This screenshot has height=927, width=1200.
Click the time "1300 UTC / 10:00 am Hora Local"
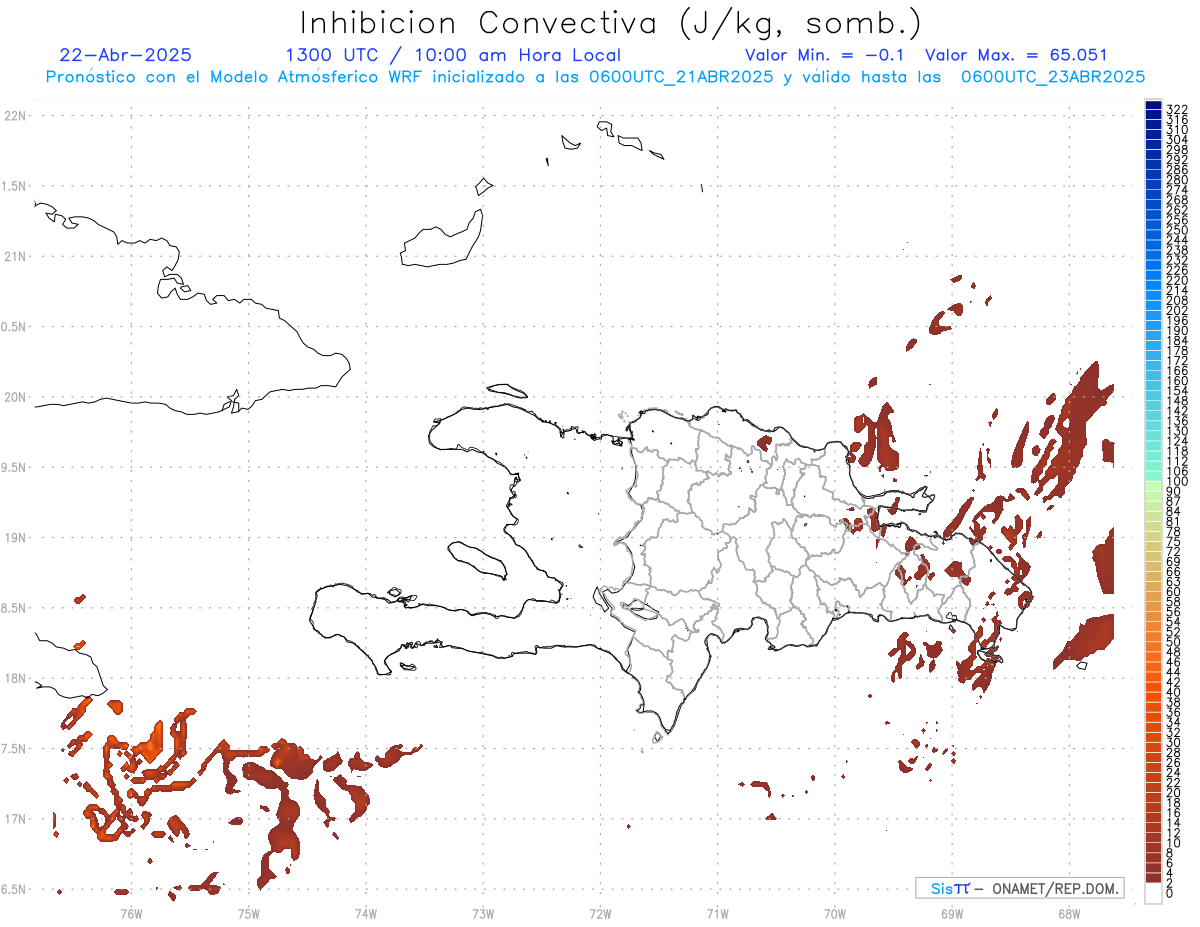tap(453, 55)
